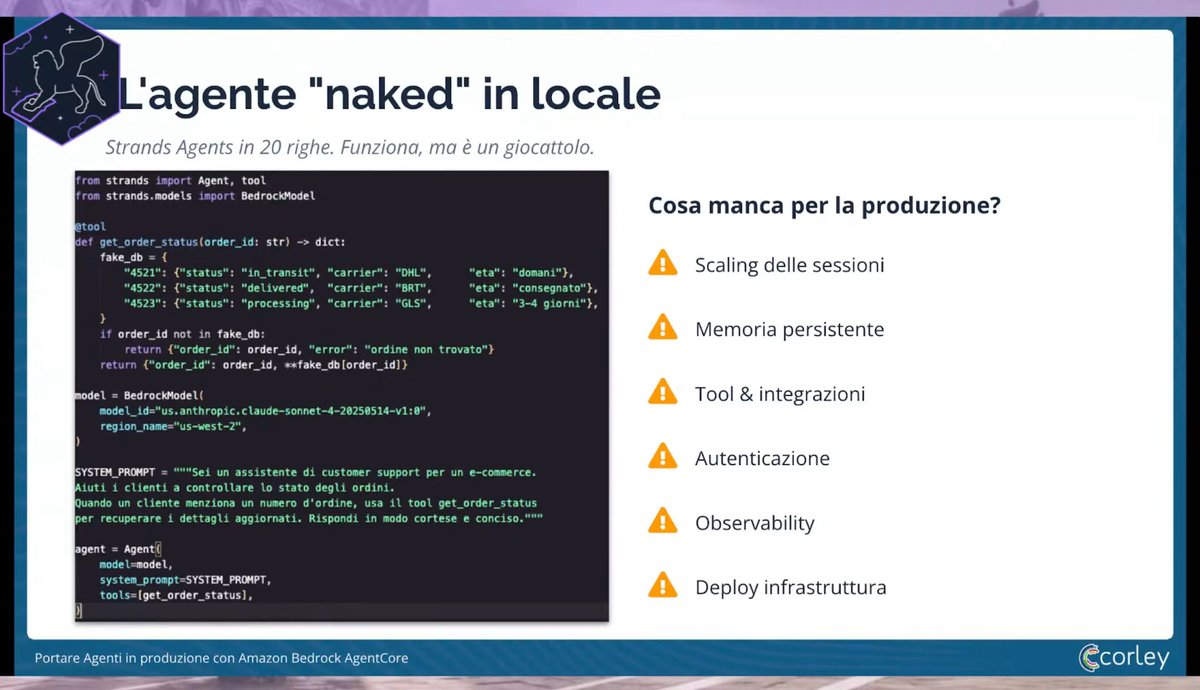
Task: Click the warning icon beside Observability
Action: click(662, 522)
